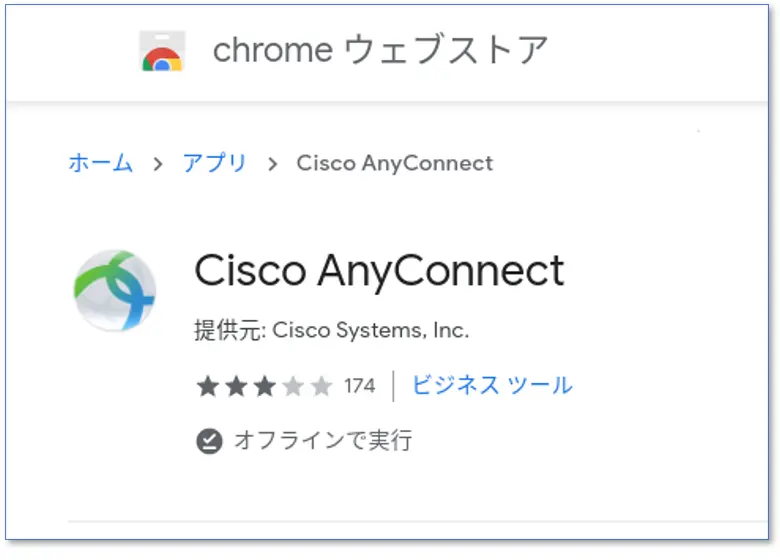Click the breadcrumb chevron after ホーム
Viewport: 780px width, 560px height.
pyautogui.click(x=158, y=164)
